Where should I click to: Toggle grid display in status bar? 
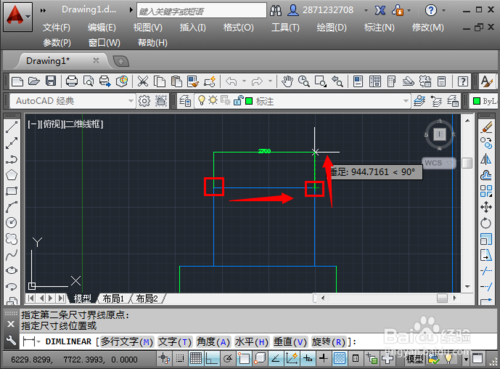196,358
